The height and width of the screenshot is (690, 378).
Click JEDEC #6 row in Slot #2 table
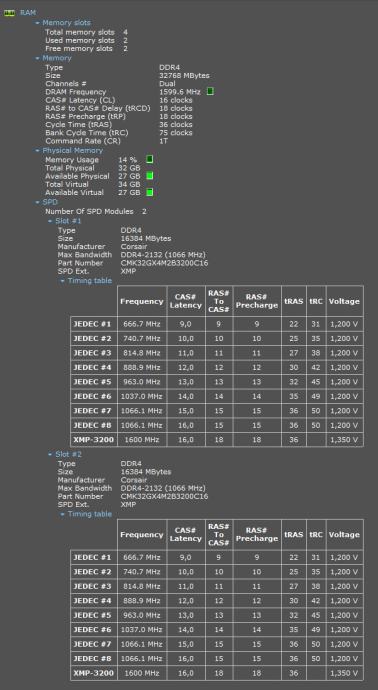click(217, 630)
